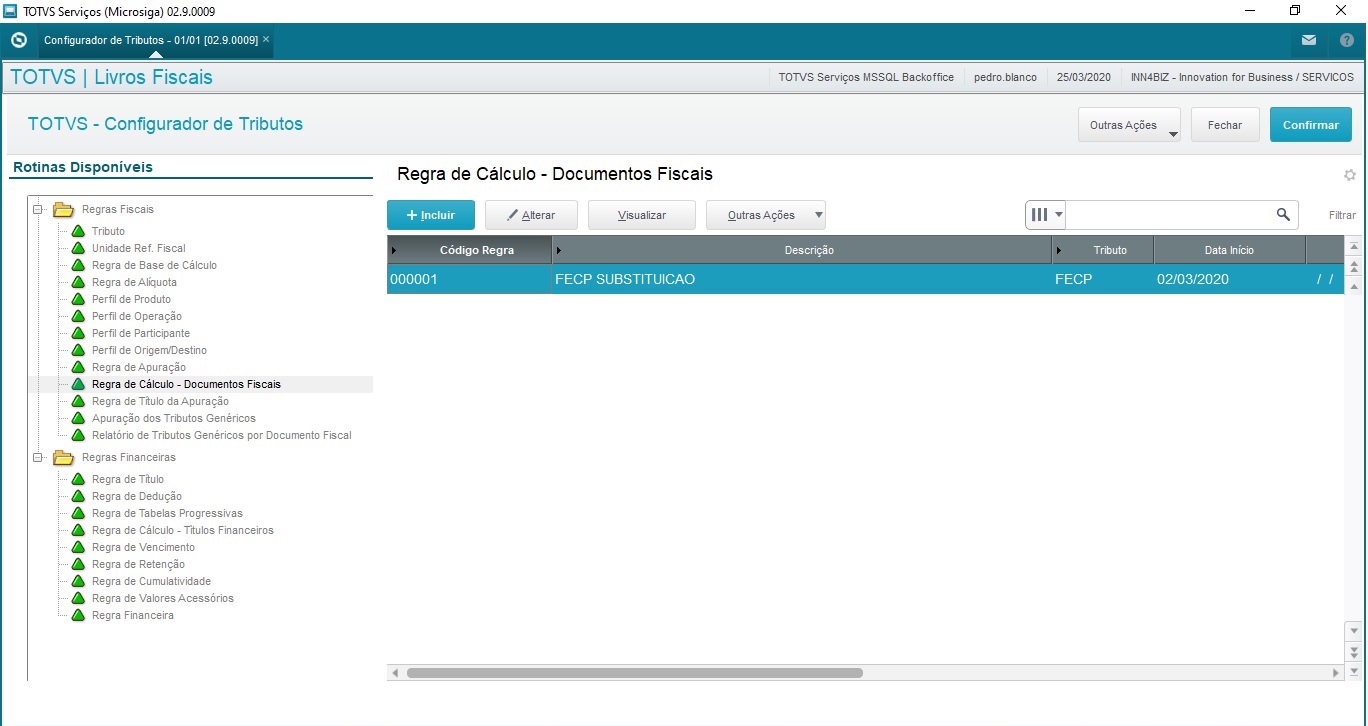Open the grid's Outras Ações dropdown

(766, 215)
